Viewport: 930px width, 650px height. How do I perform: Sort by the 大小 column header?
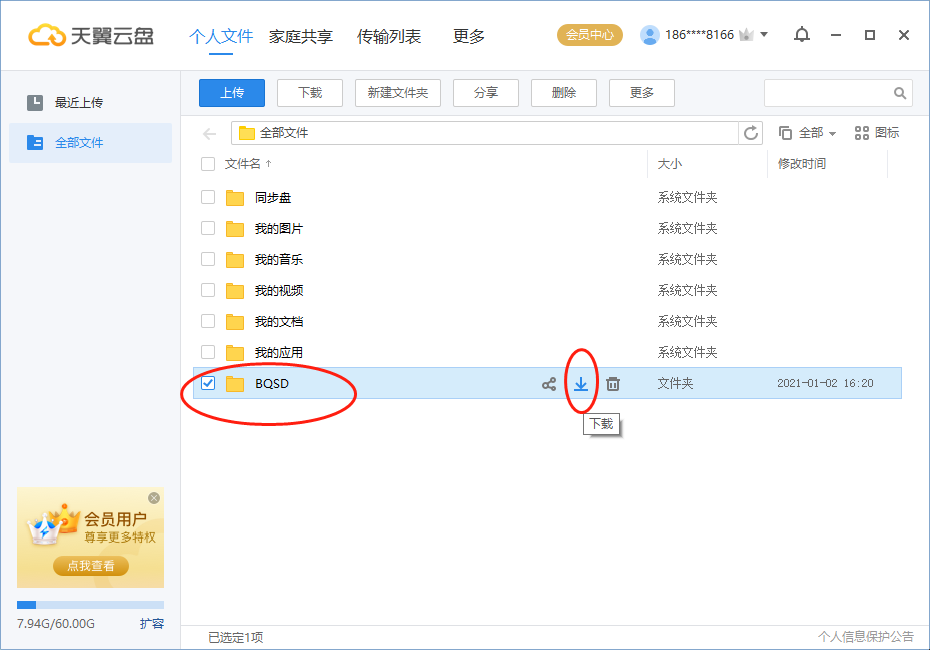670,164
